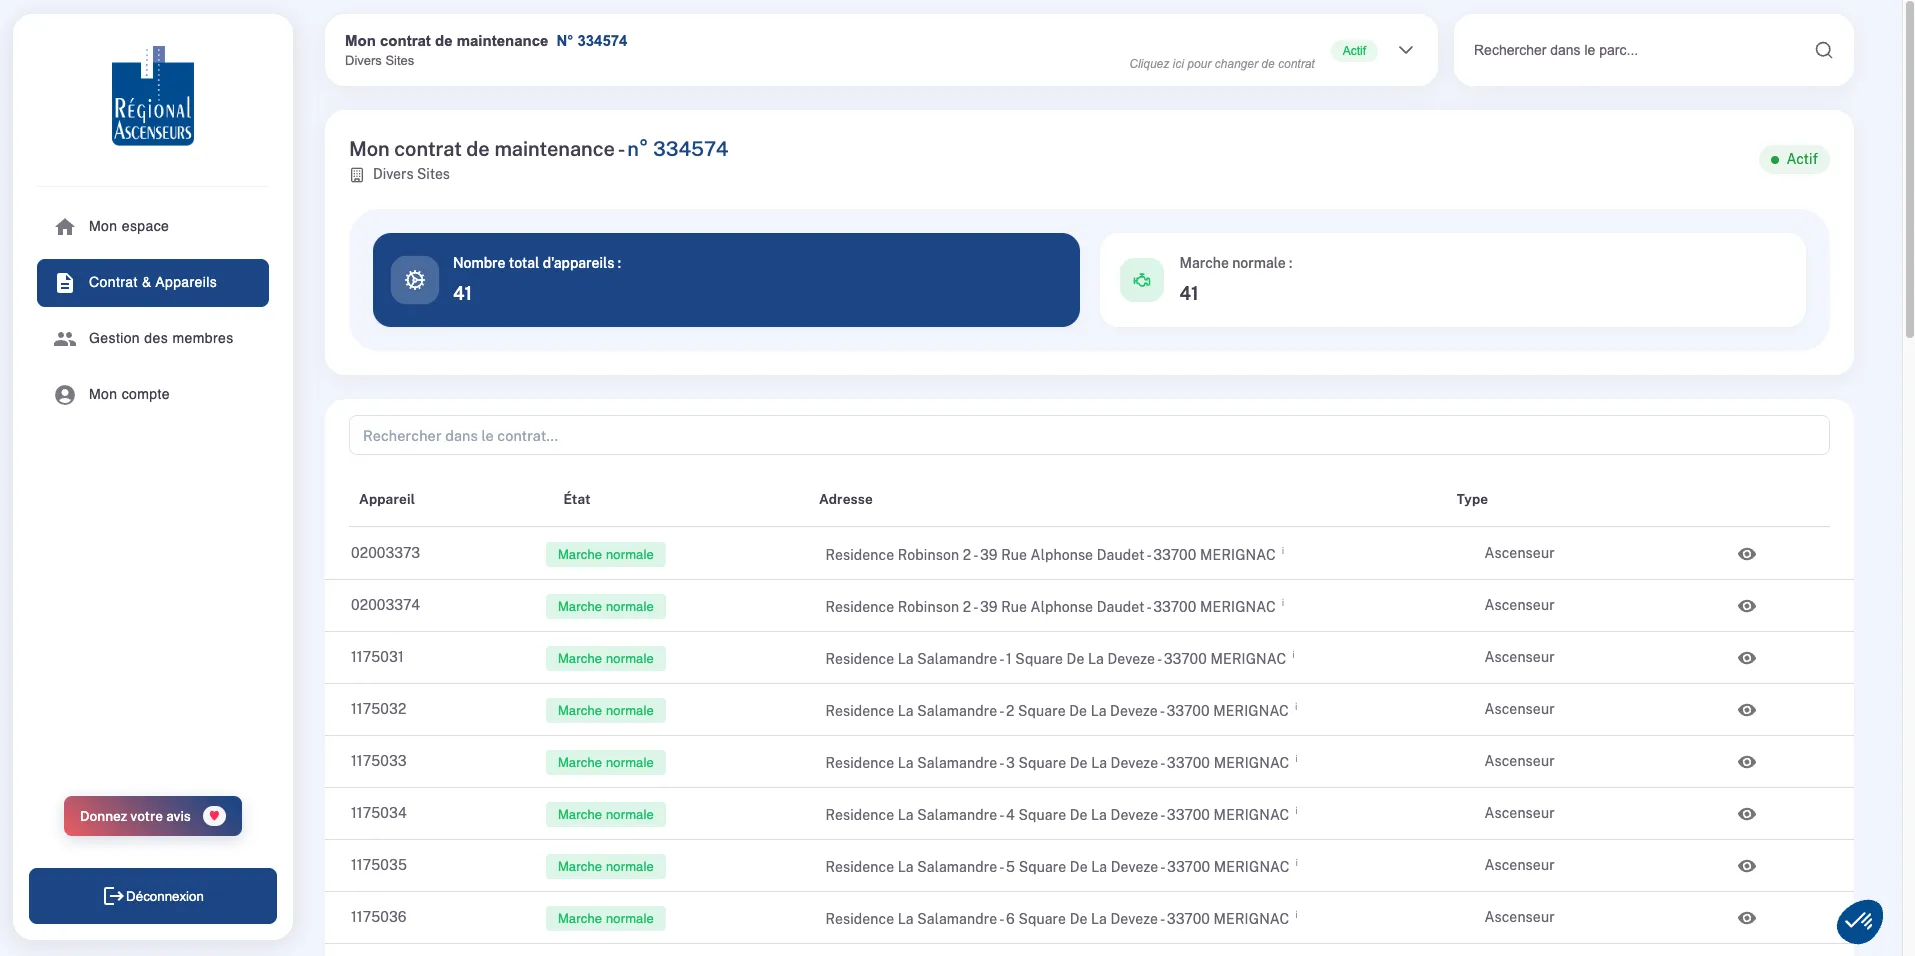Viewport: 1915px width, 956px height.
Task: Toggle the eye icon for appareil 1175036
Action: click(x=1747, y=918)
